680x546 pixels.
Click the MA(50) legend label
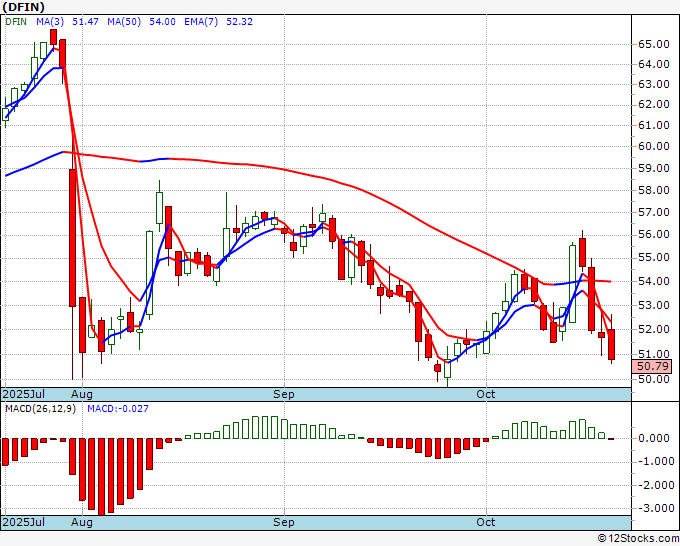[x=124, y=21]
